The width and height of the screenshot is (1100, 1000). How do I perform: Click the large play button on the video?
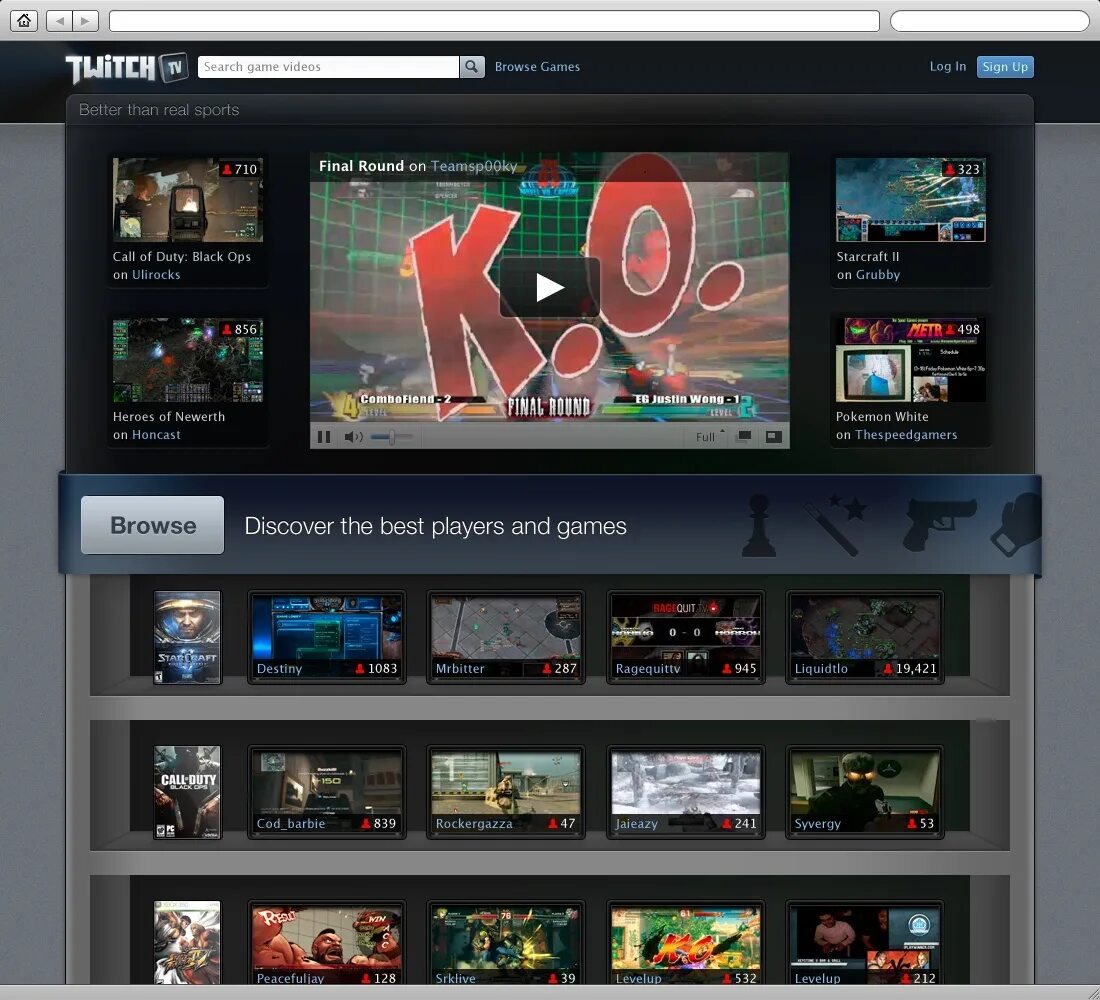[549, 287]
